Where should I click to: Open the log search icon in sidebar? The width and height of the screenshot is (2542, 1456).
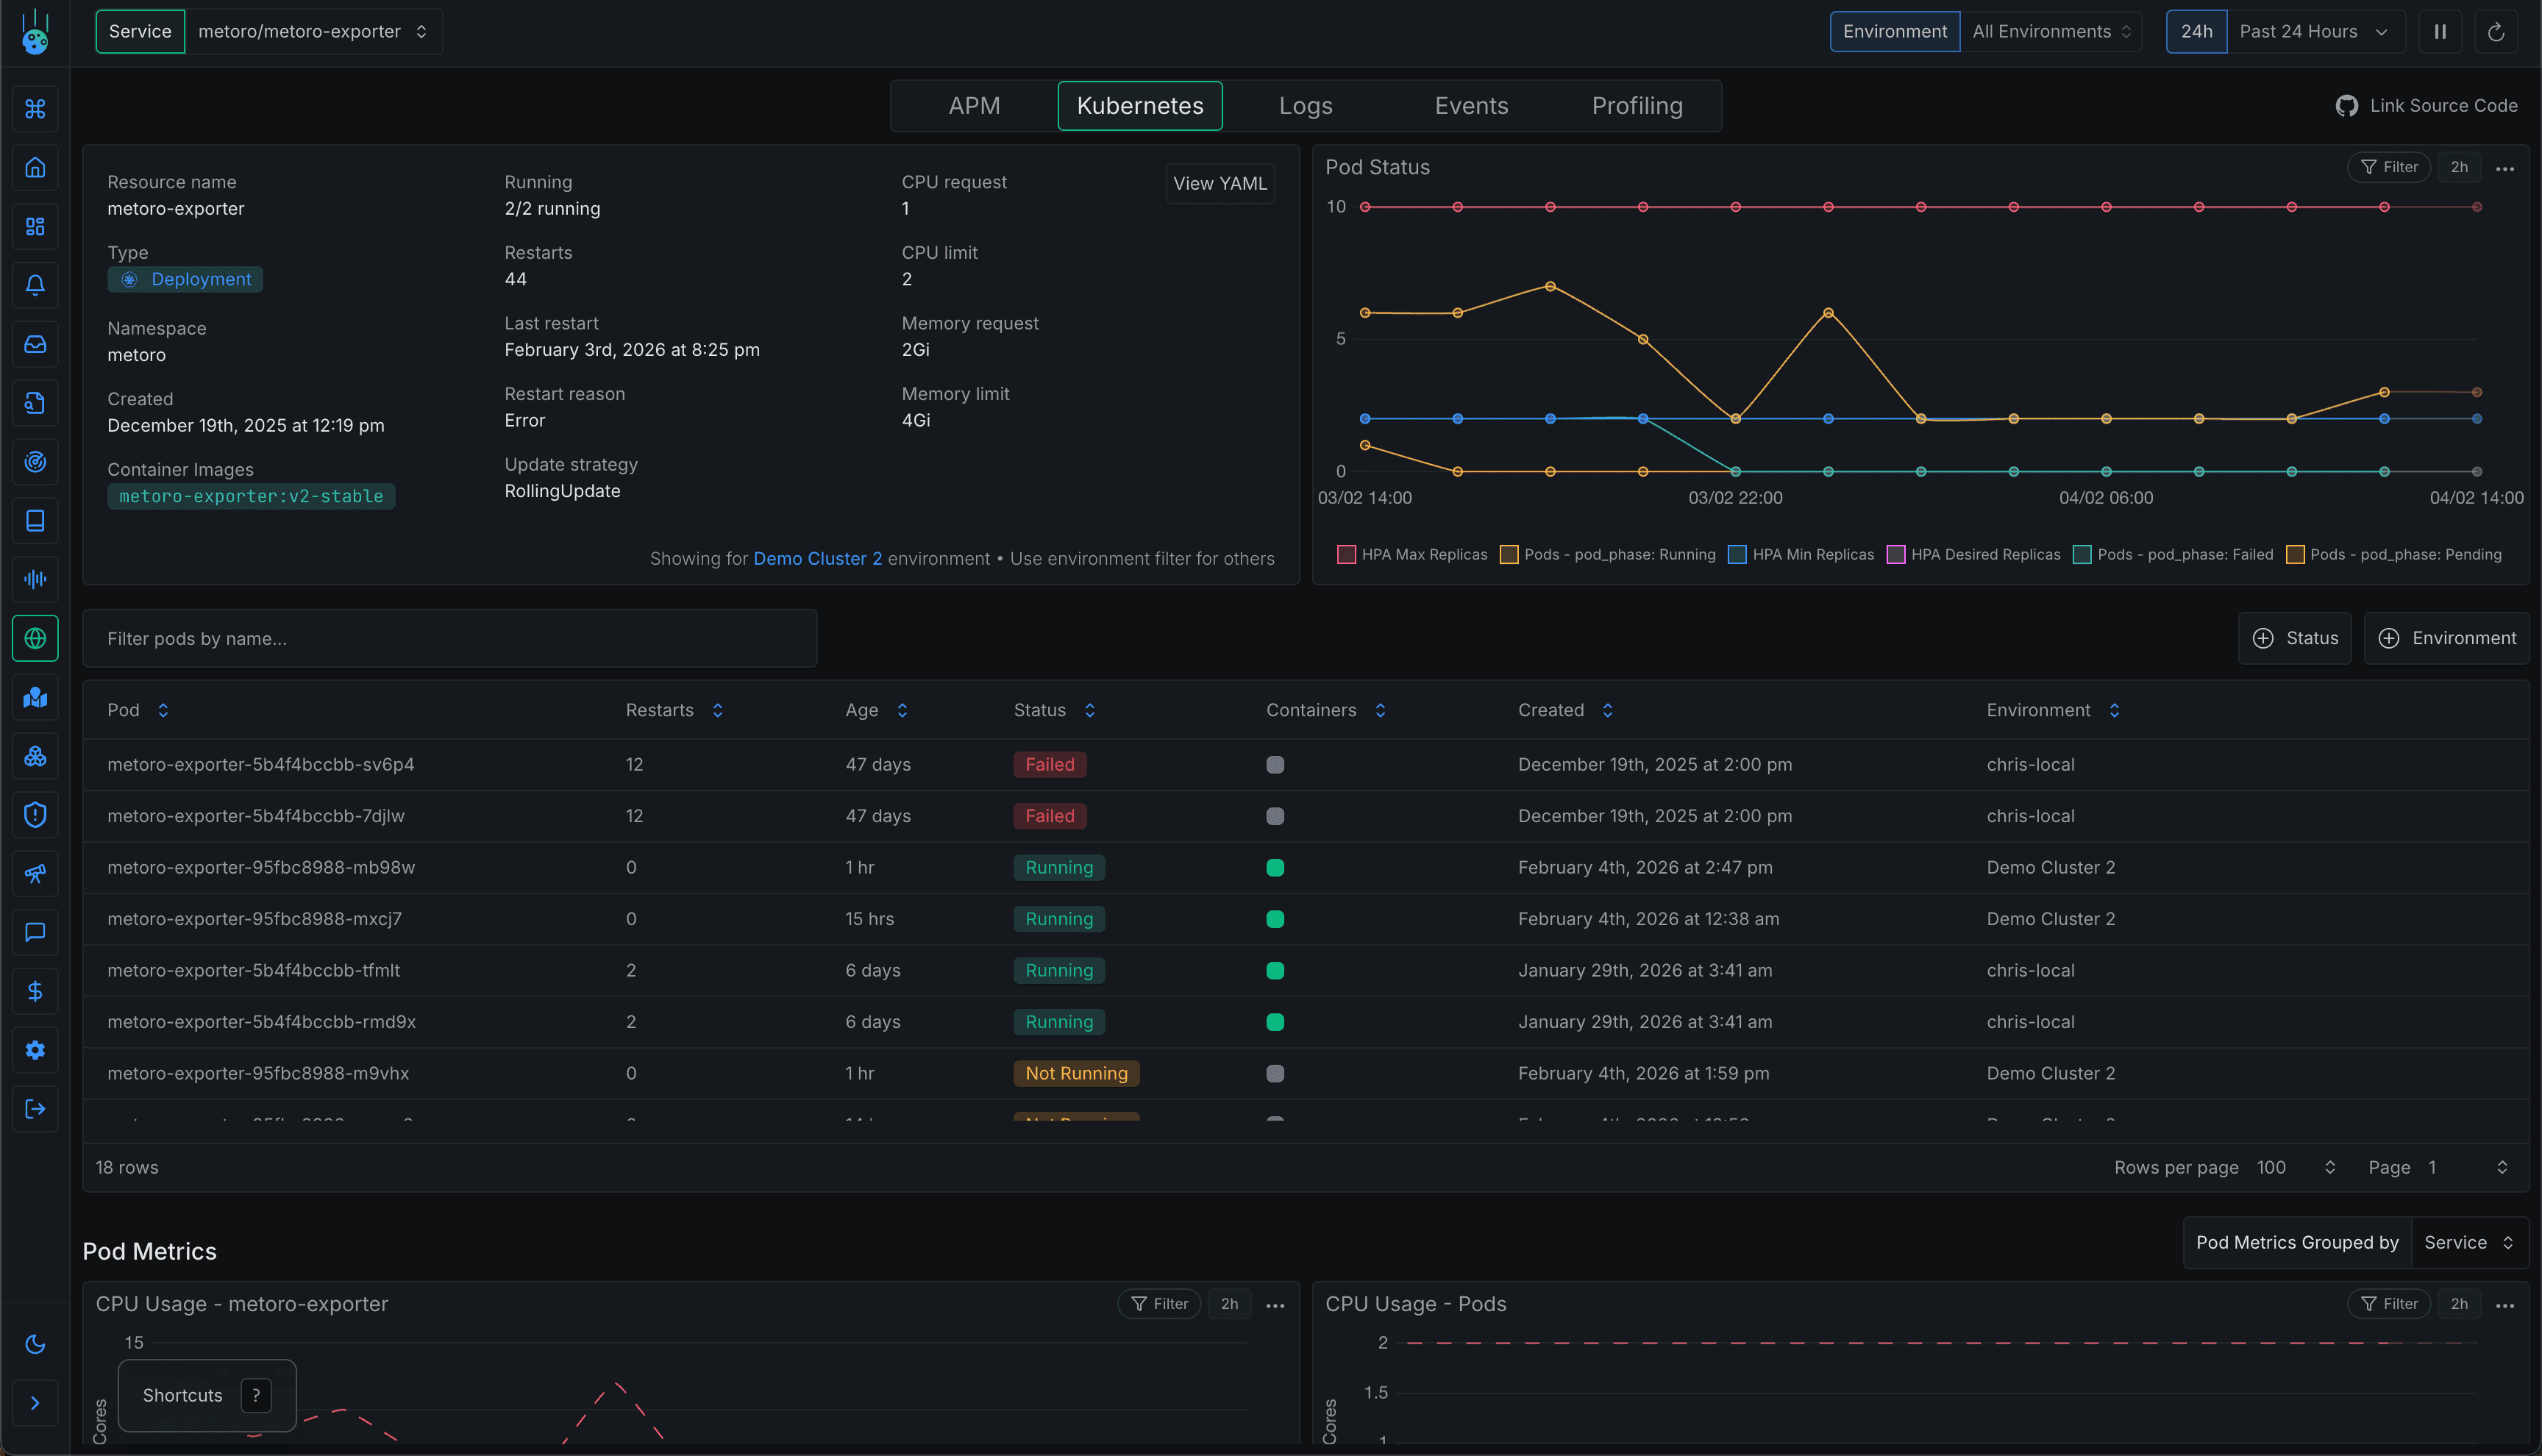(x=35, y=403)
